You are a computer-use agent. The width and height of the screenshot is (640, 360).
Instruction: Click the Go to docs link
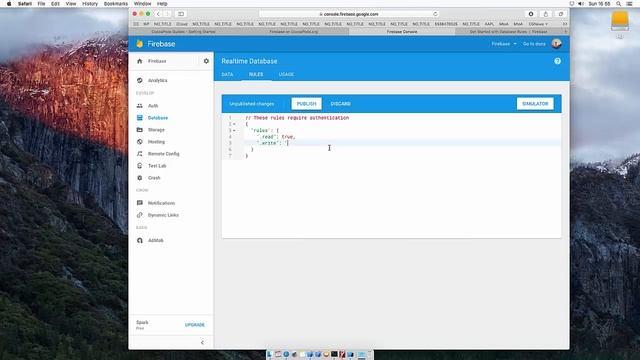click(534, 44)
